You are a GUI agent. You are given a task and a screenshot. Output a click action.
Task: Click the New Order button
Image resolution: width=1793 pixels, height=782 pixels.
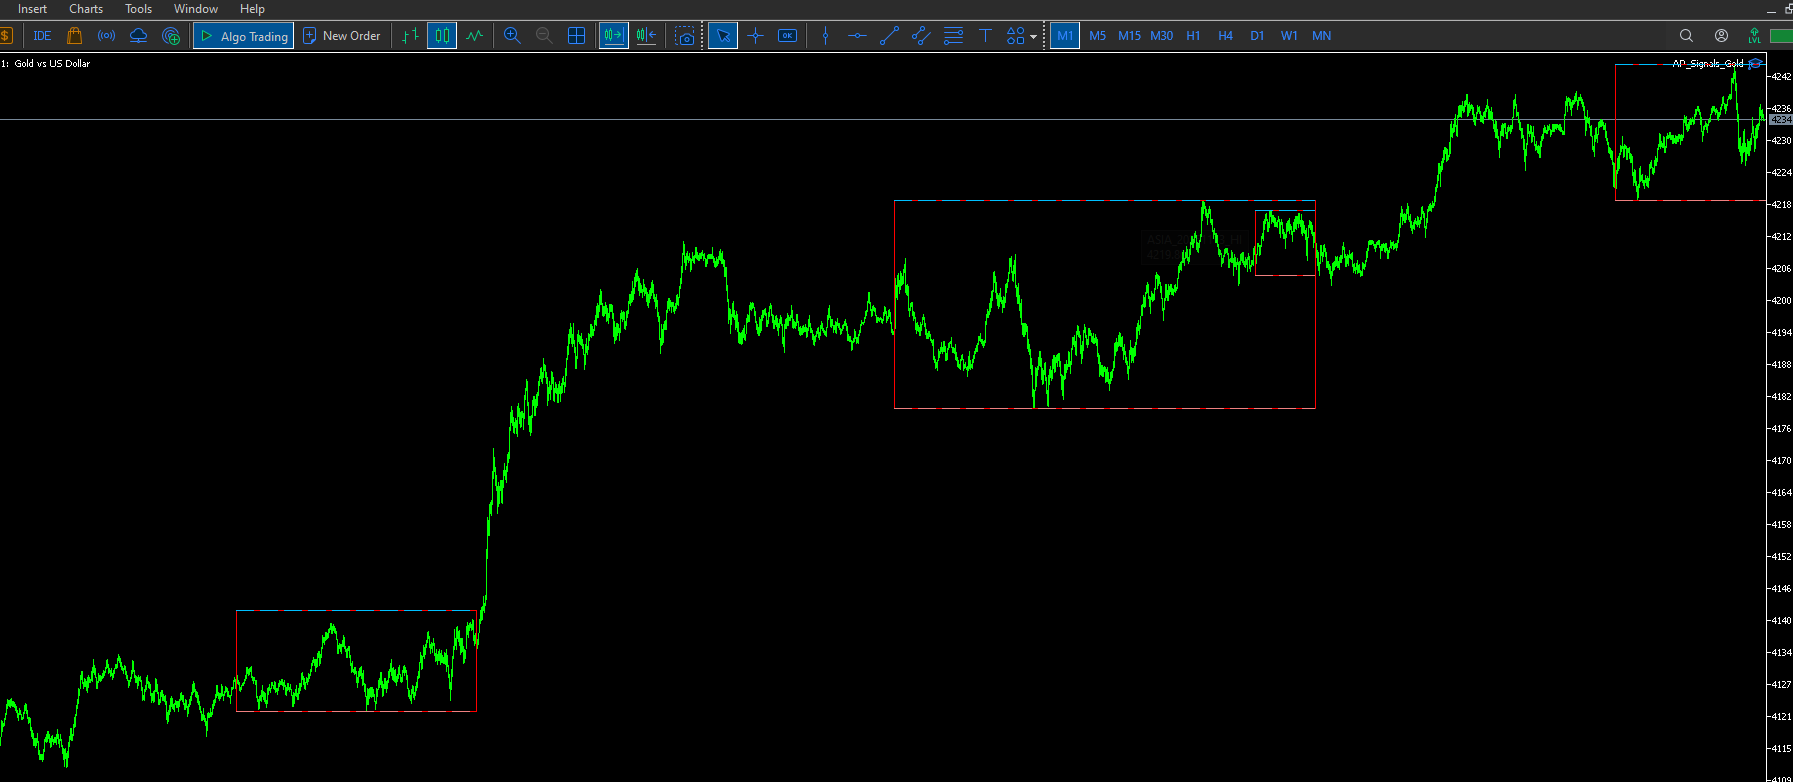(342, 36)
